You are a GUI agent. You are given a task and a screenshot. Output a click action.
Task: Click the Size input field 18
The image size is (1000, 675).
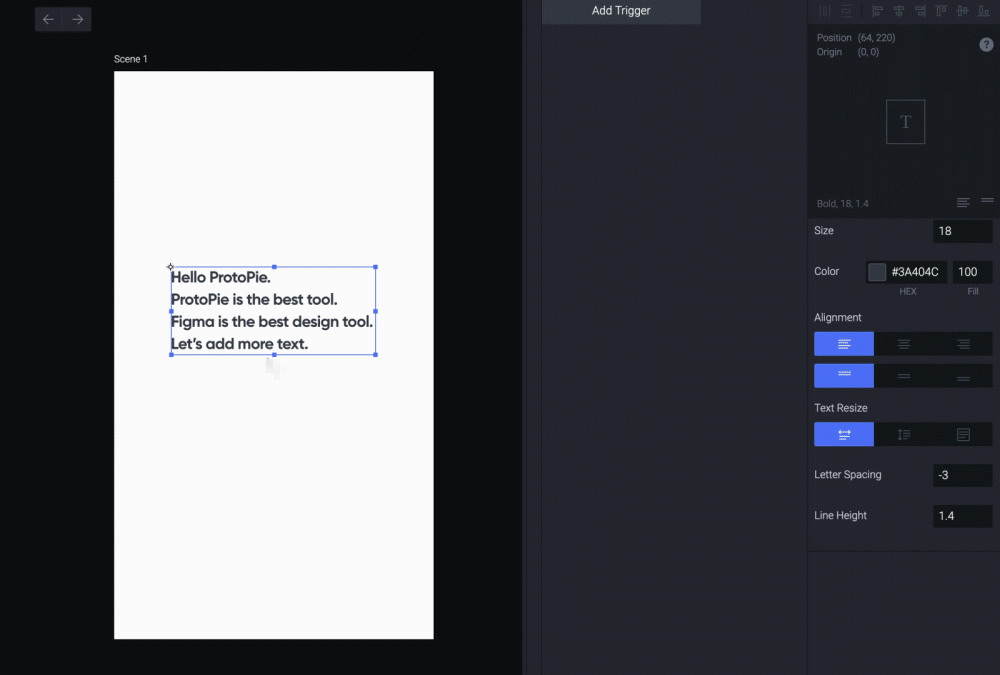click(962, 231)
